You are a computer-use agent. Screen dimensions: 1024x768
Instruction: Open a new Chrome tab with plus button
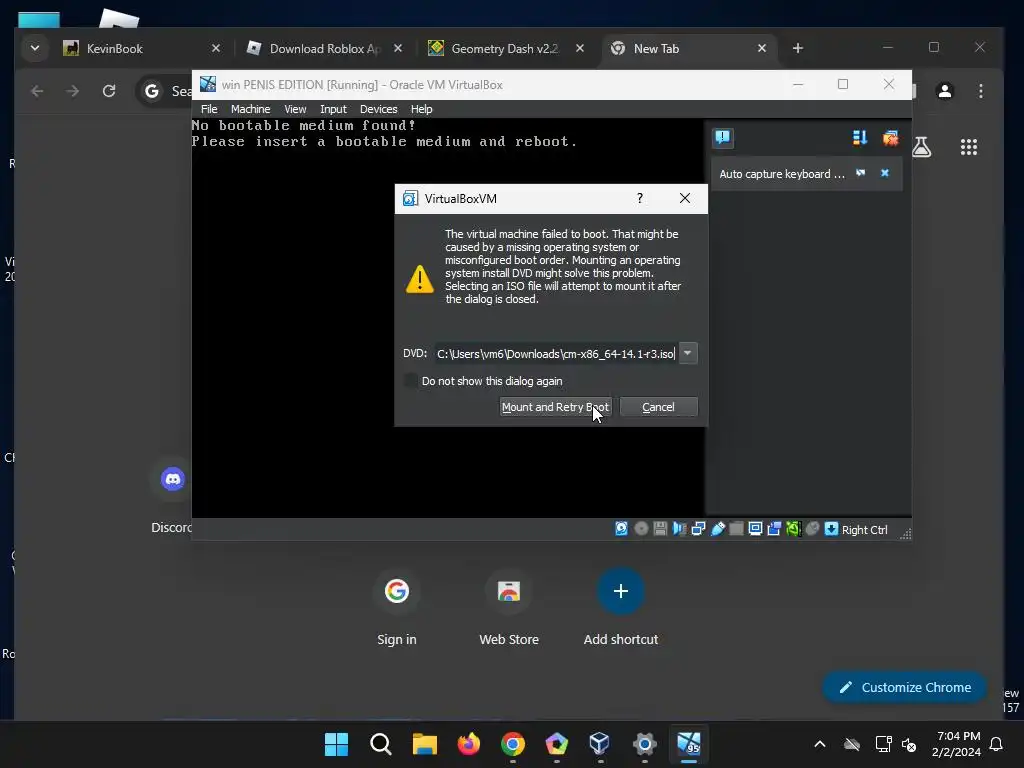[x=797, y=48]
